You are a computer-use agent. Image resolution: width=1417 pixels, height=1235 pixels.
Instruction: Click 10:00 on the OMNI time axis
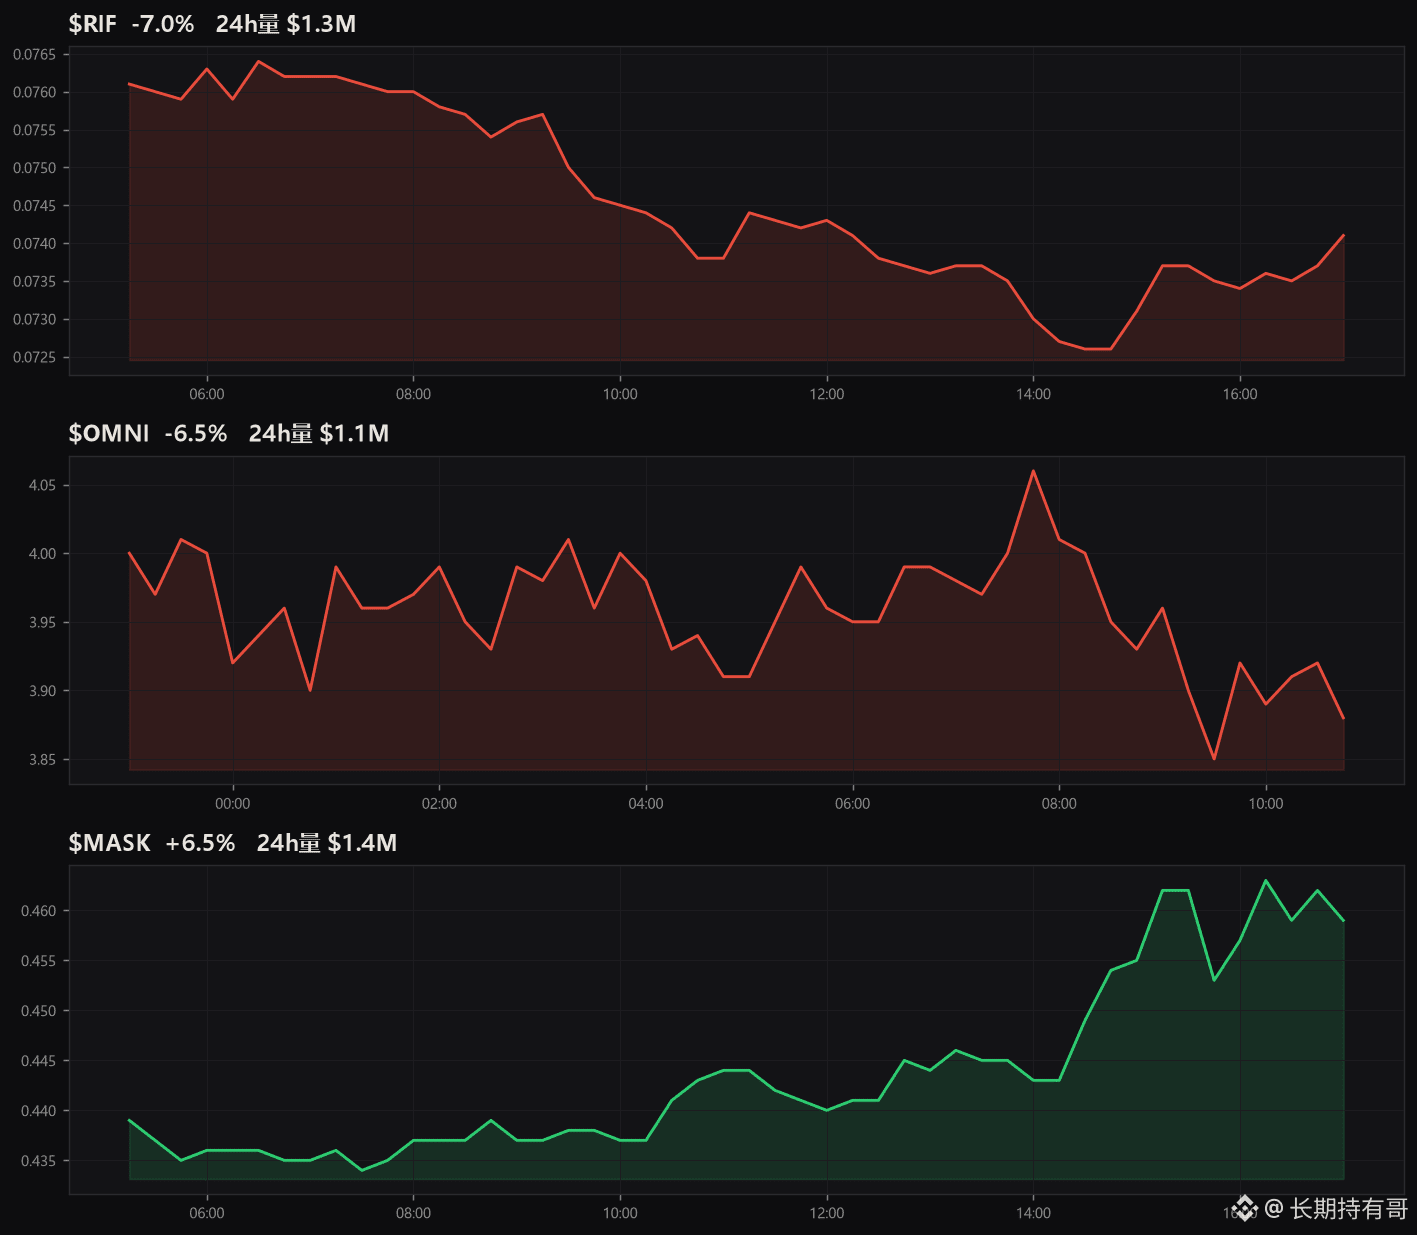1266,803
